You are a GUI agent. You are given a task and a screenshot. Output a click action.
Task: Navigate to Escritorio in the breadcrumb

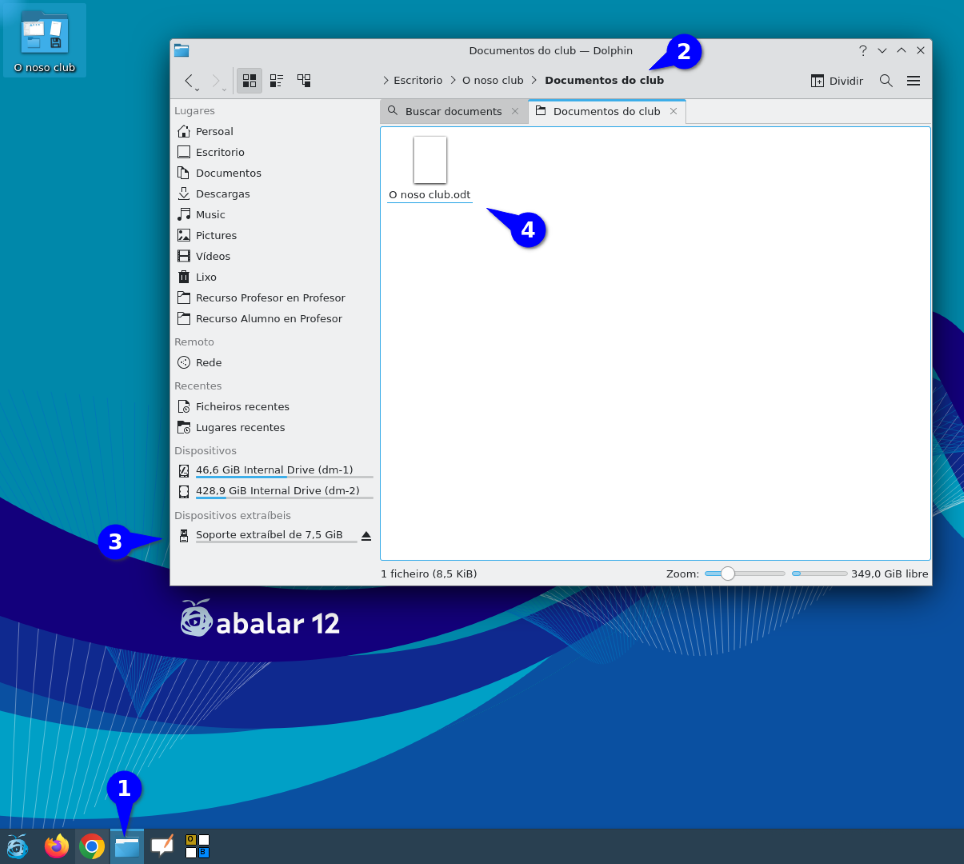click(x=417, y=81)
